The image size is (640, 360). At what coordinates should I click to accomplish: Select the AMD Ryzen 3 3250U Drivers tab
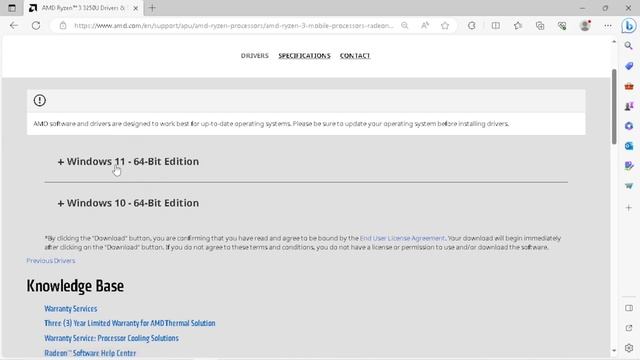[84, 8]
